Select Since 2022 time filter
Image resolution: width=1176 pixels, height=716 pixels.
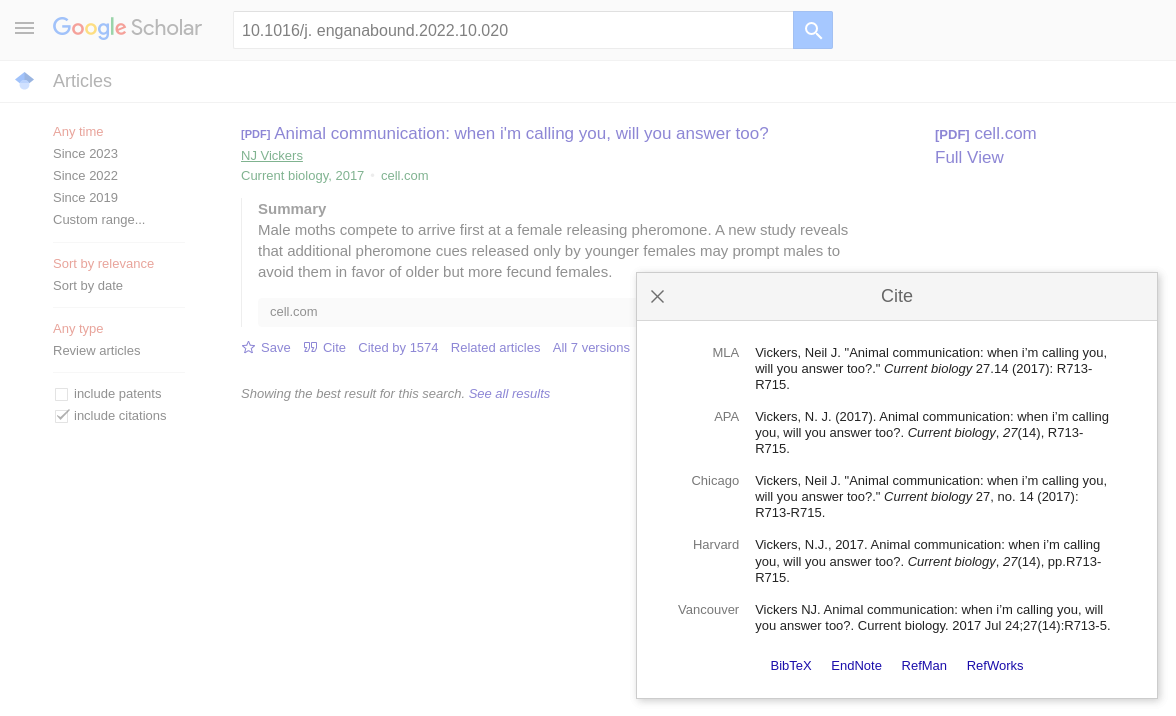(x=85, y=175)
